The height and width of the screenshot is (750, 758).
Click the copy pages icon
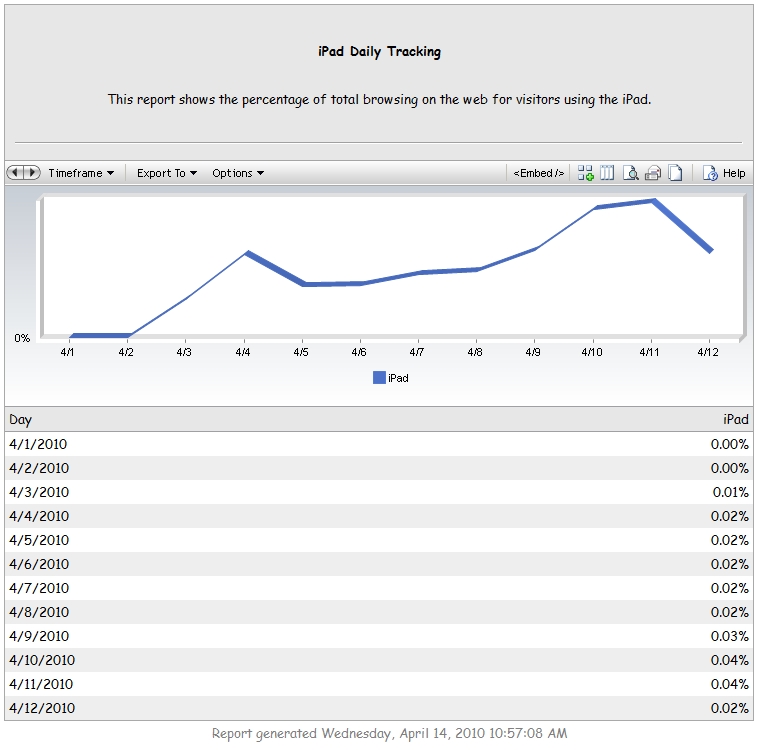pos(675,173)
